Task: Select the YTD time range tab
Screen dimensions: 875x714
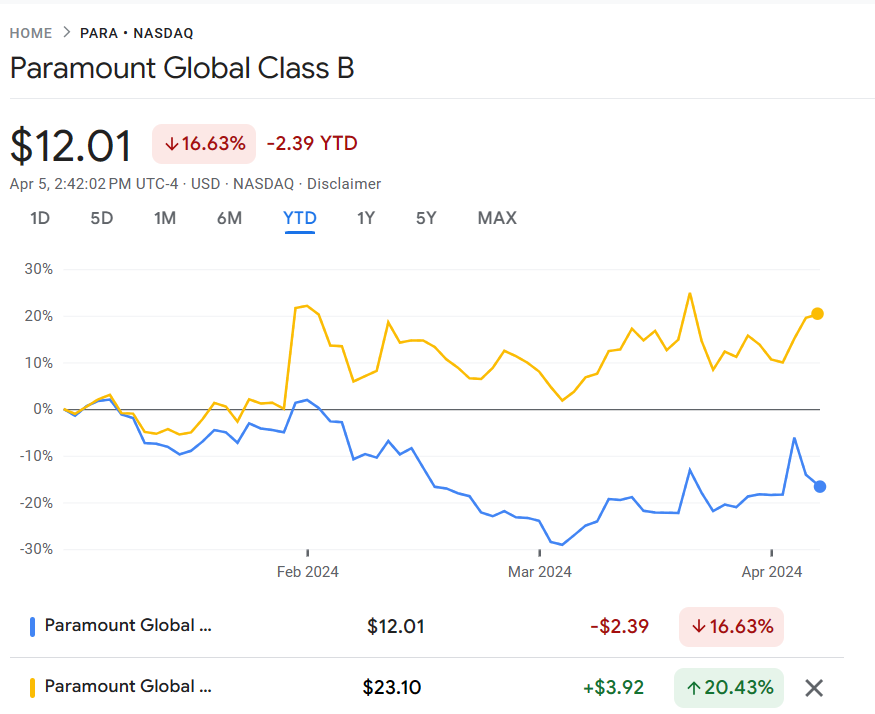Action: [300, 218]
